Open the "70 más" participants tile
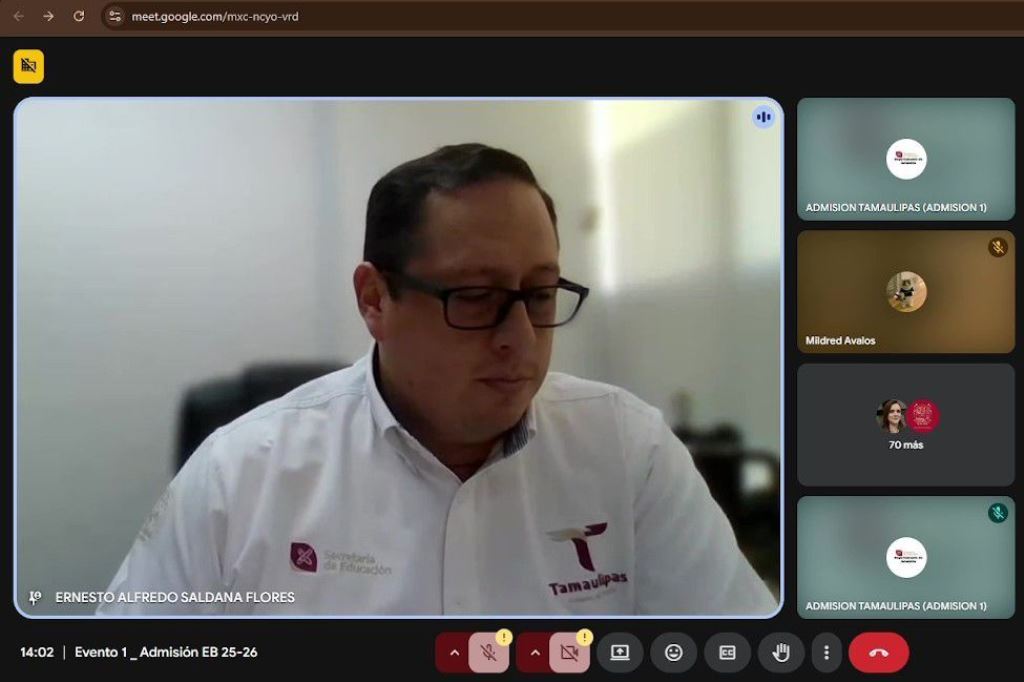The height and width of the screenshot is (682, 1024). 905,424
